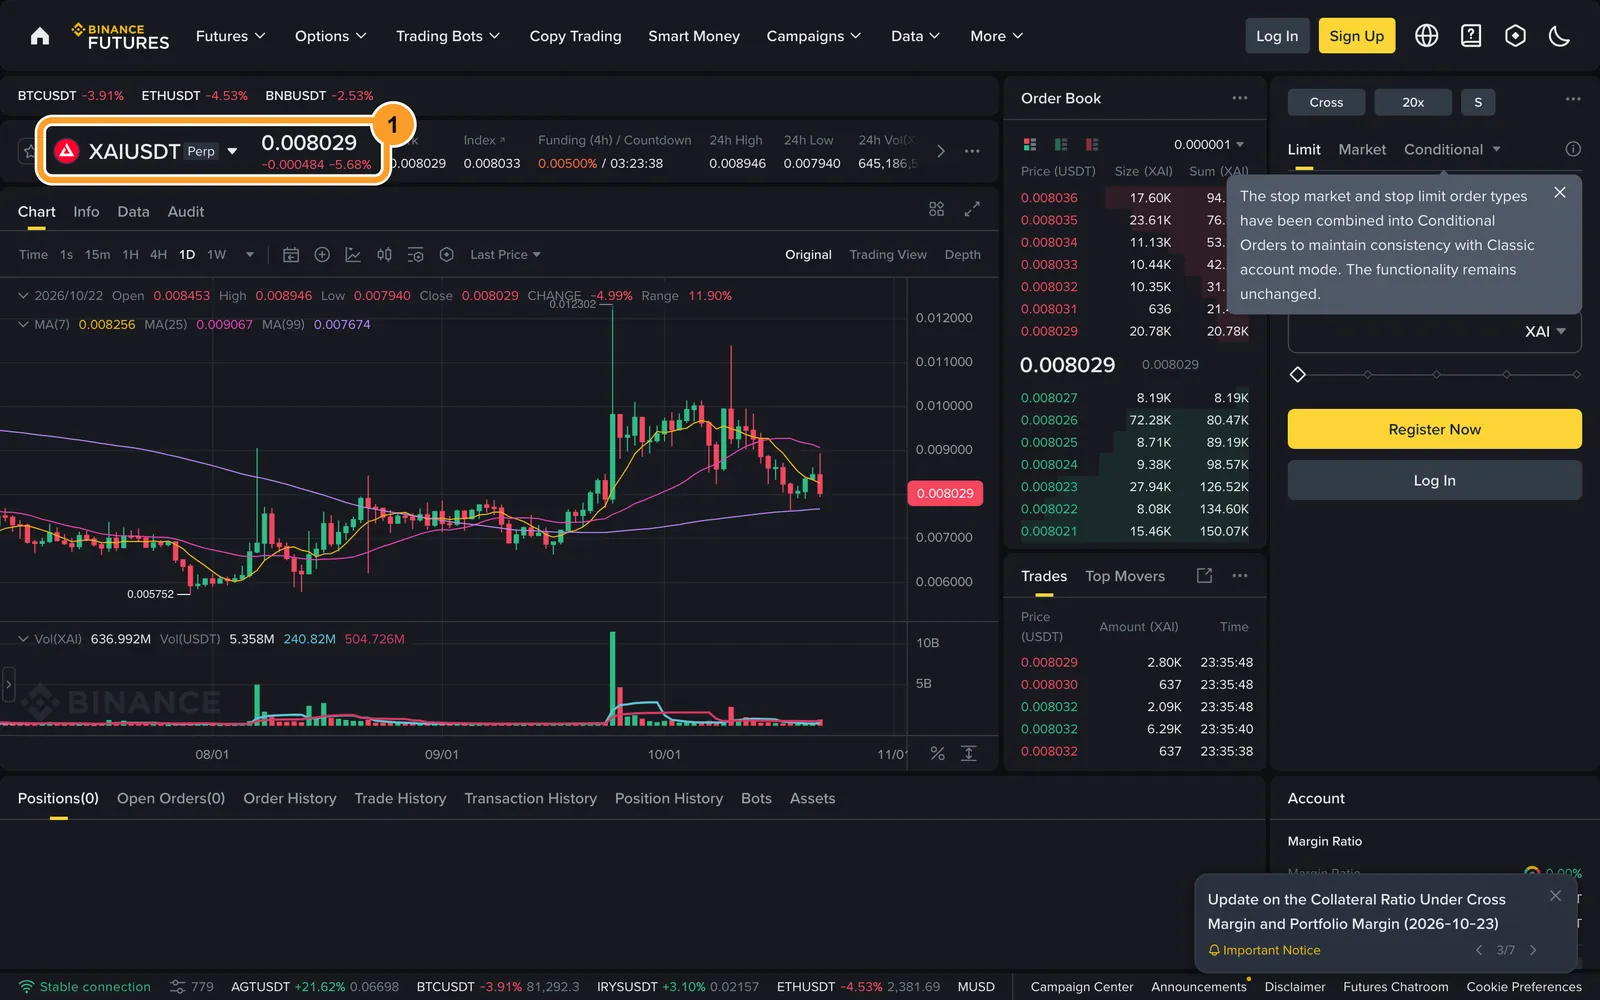Click Register Now button
The image size is (1600, 1000).
[x=1434, y=429]
